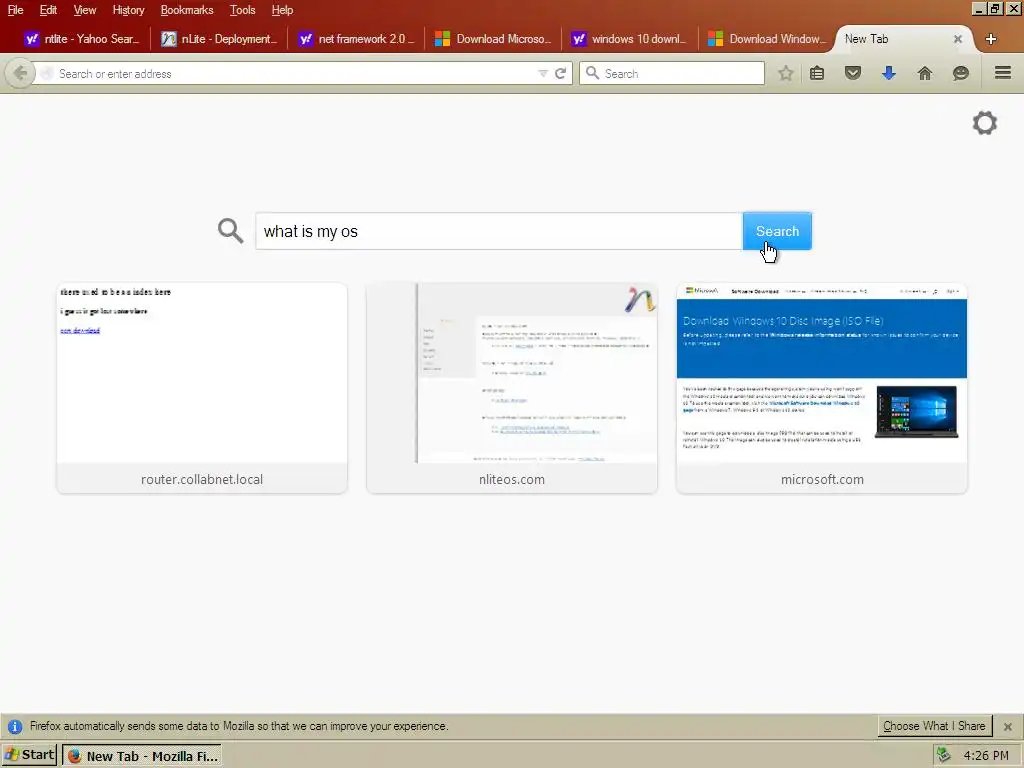
Task: Open nliteos.com thumbnail
Action: click(x=511, y=388)
